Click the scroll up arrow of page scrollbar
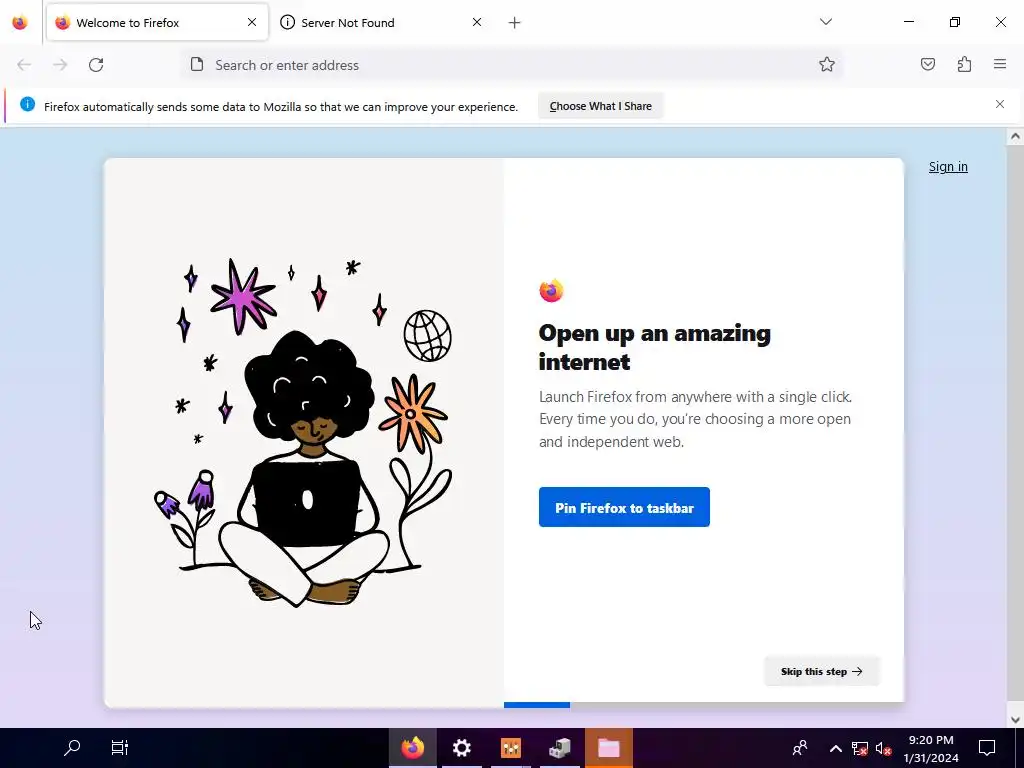The image size is (1024, 768). pyautogui.click(x=1015, y=136)
